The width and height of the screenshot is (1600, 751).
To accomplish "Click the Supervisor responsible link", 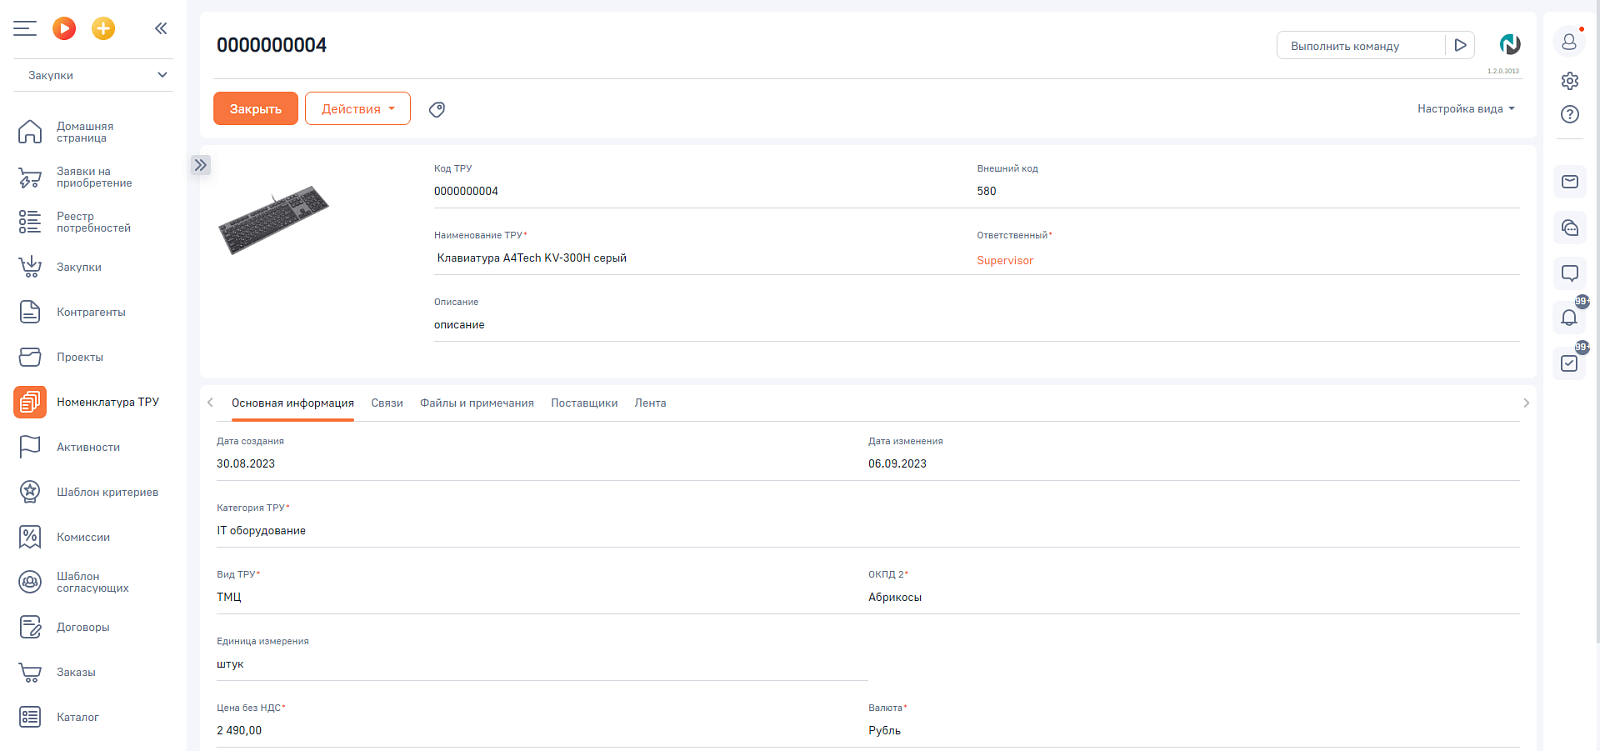I will click(x=1005, y=260).
